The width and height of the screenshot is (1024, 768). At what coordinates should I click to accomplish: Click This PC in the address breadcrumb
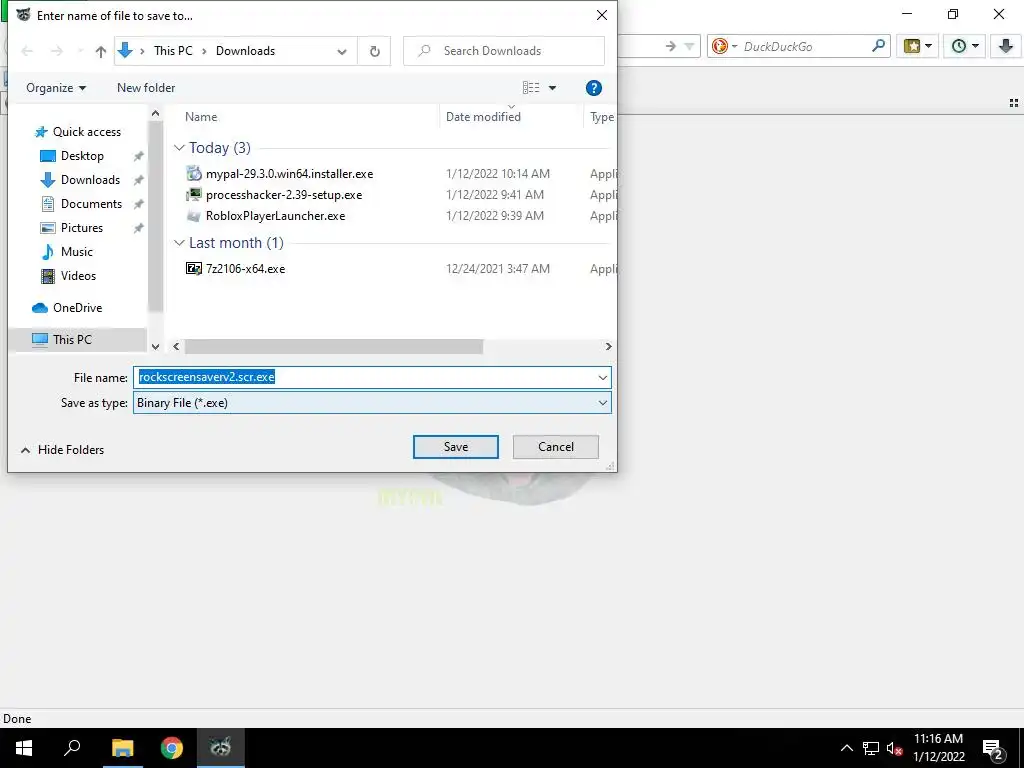[x=173, y=51]
